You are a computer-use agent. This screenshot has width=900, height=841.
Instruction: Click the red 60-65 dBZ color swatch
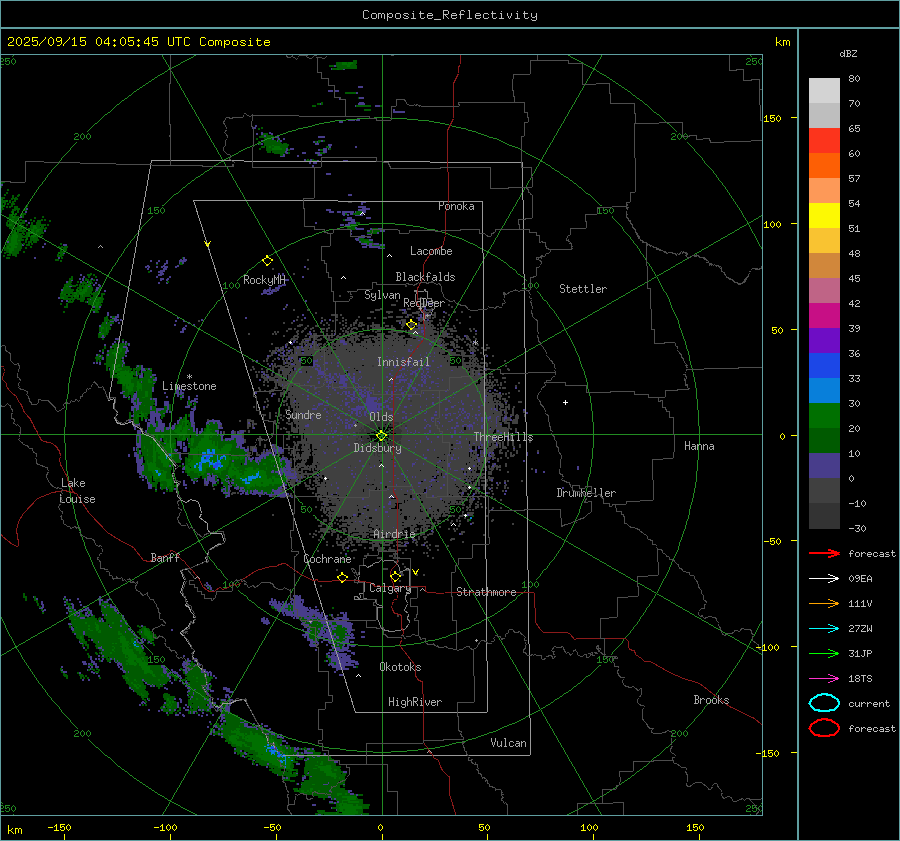click(x=824, y=141)
